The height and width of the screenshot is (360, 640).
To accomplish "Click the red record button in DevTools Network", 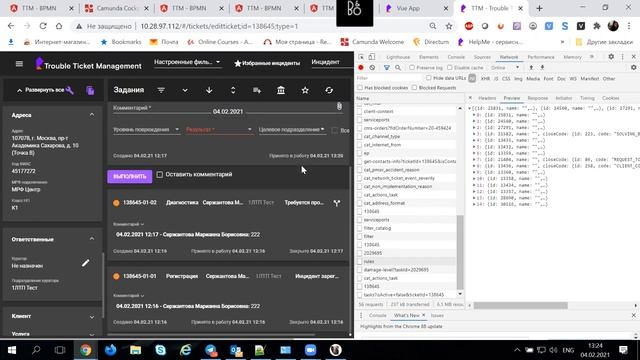I will [x=361, y=67].
